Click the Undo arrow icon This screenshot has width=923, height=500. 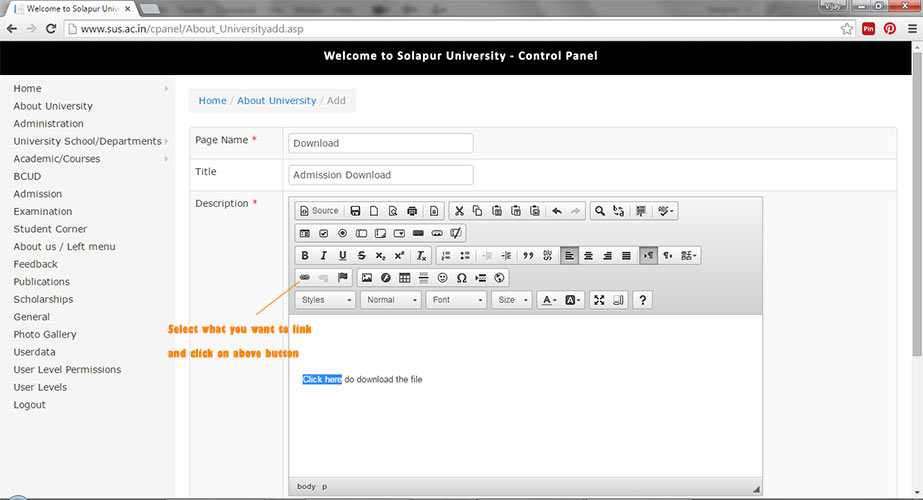pyautogui.click(x=557, y=211)
